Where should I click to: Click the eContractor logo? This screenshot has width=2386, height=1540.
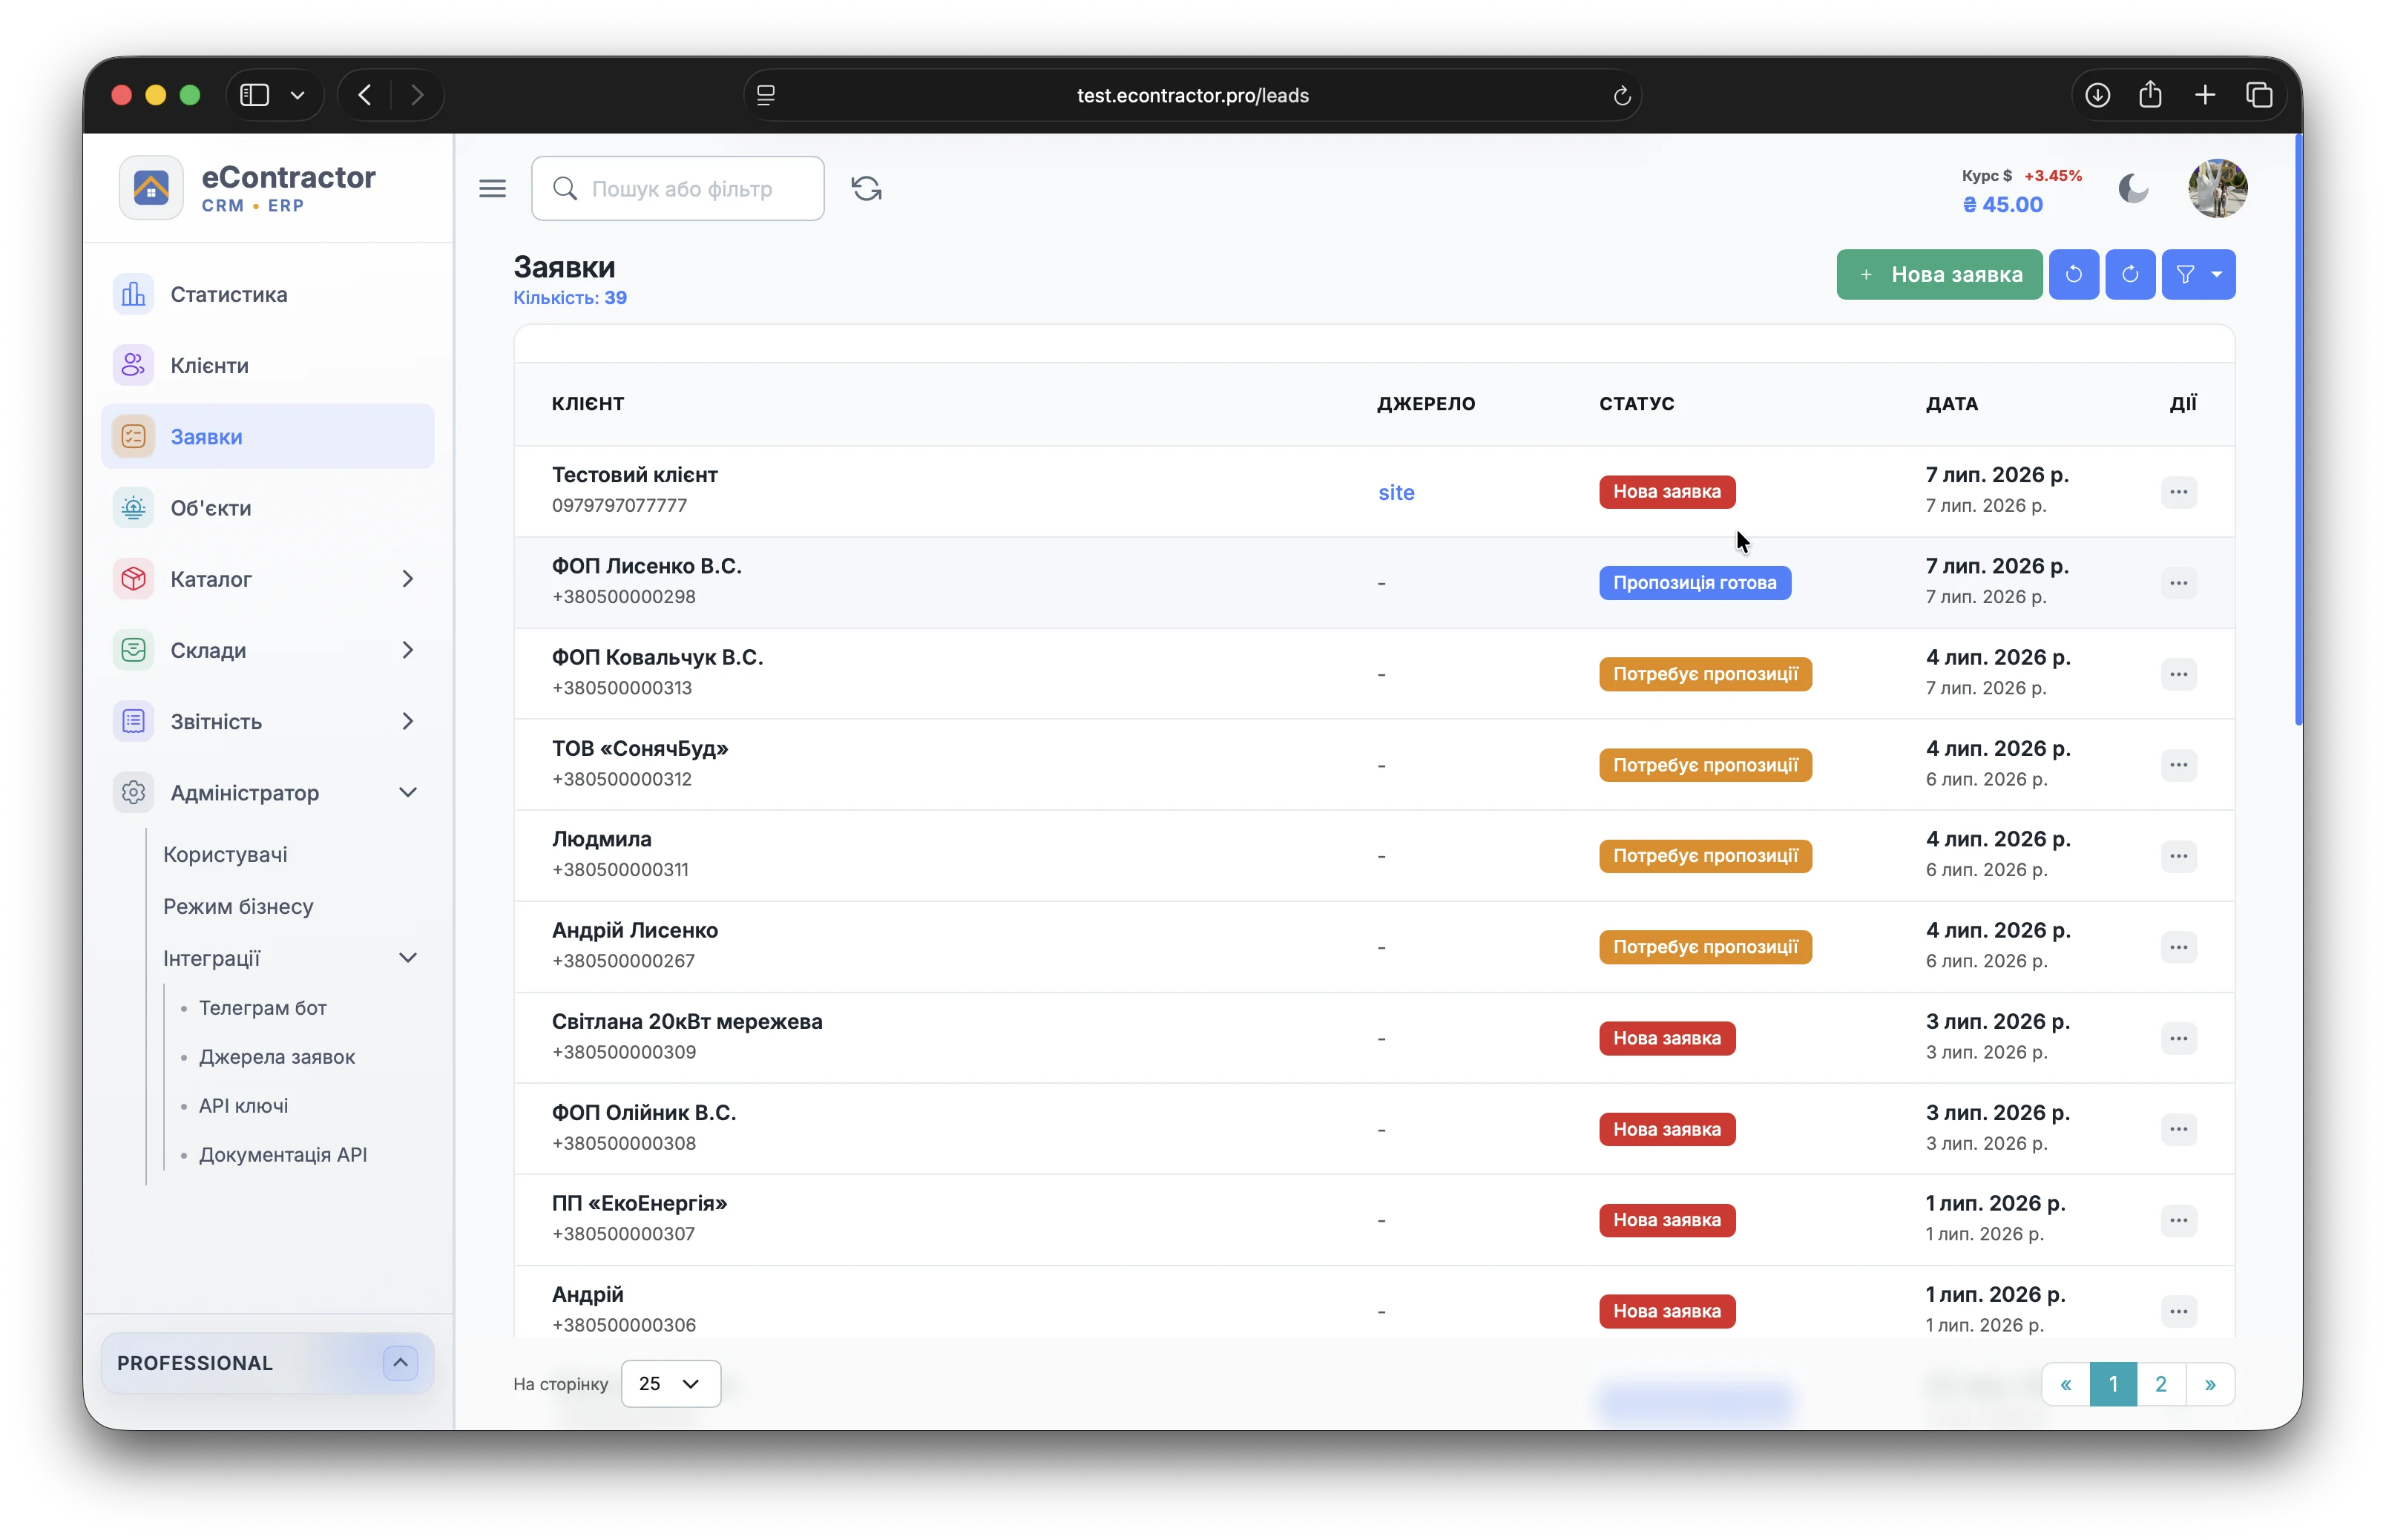151,187
